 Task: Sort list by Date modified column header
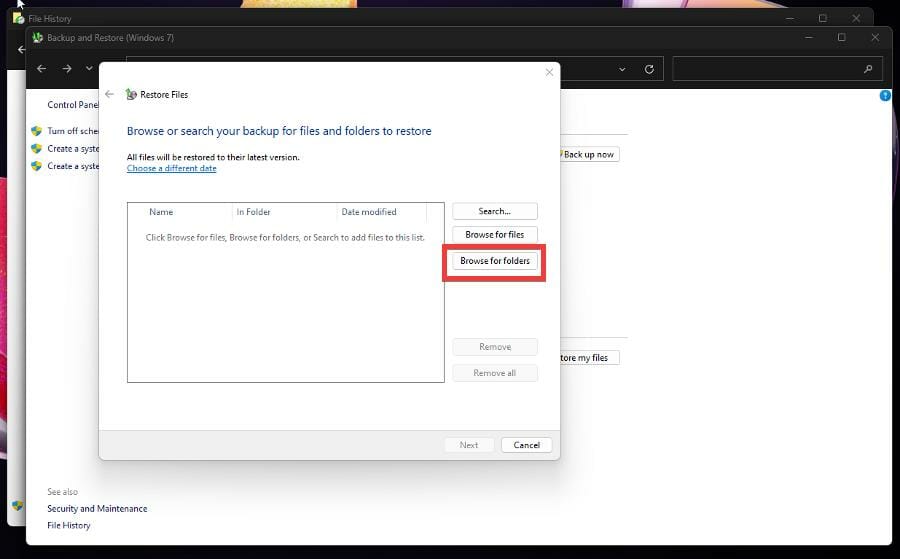point(369,212)
